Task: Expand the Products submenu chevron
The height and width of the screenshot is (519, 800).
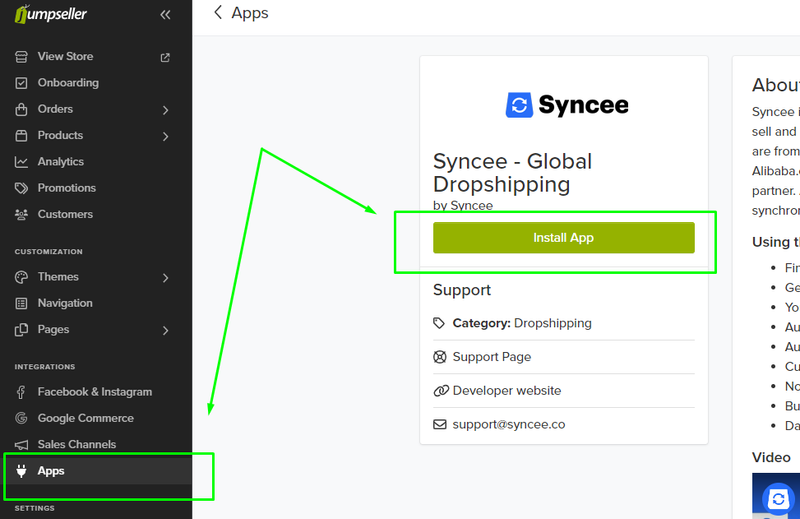Action: click(x=165, y=136)
